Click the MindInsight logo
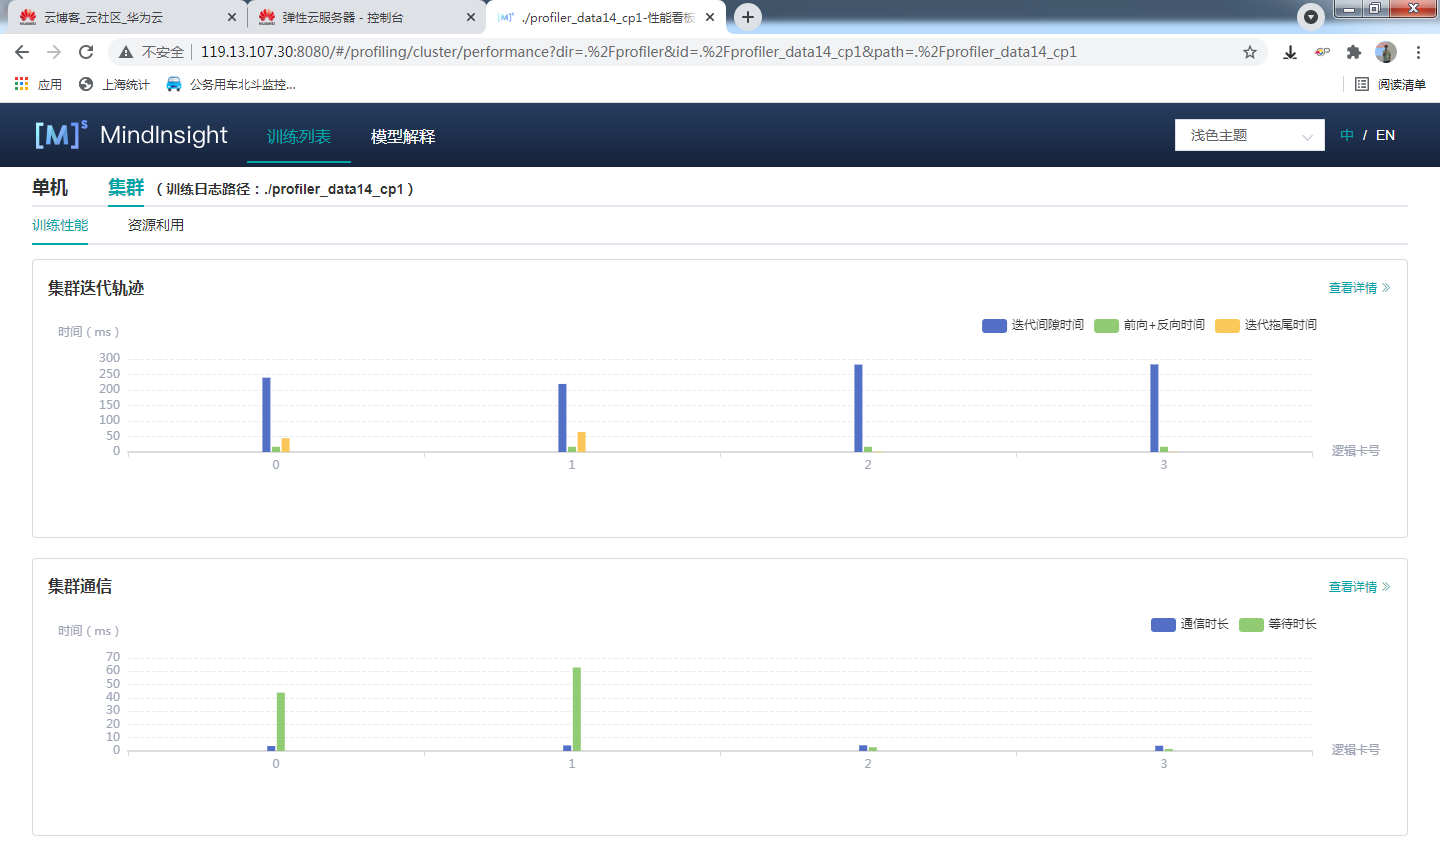The image size is (1440, 860). pyautogui.click(x=131, y=135)
